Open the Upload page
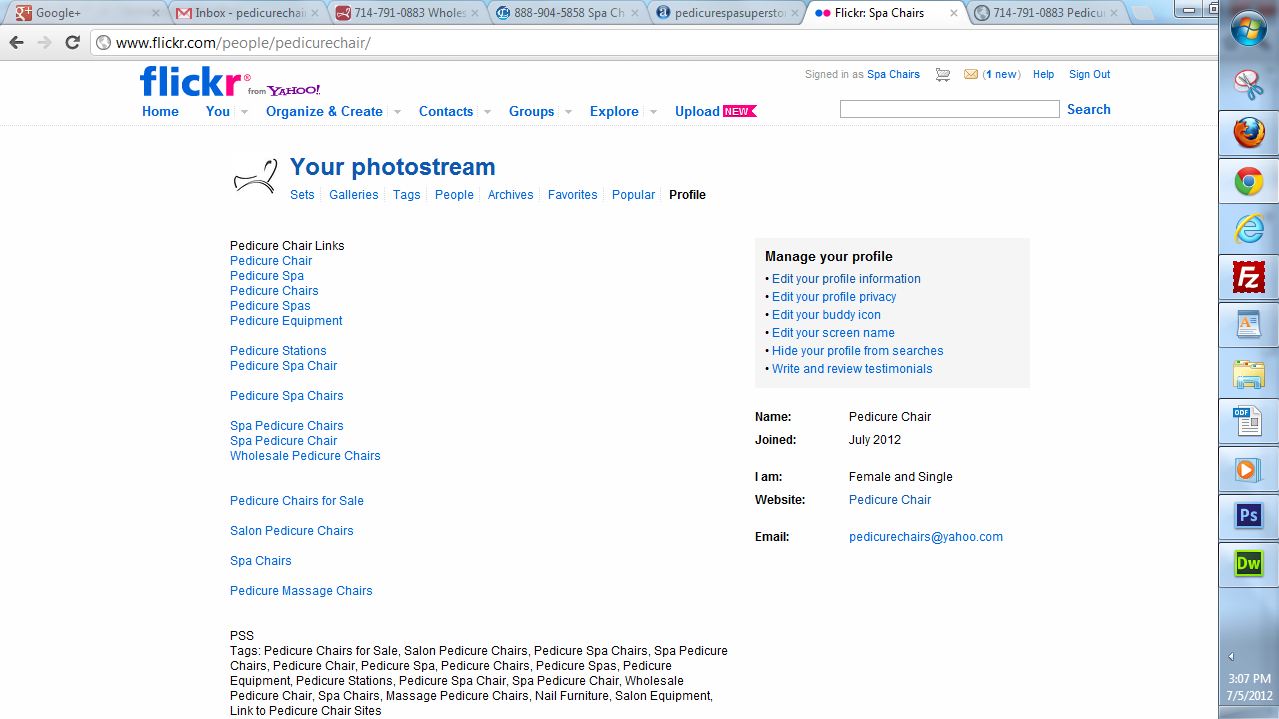 [697, 111]
